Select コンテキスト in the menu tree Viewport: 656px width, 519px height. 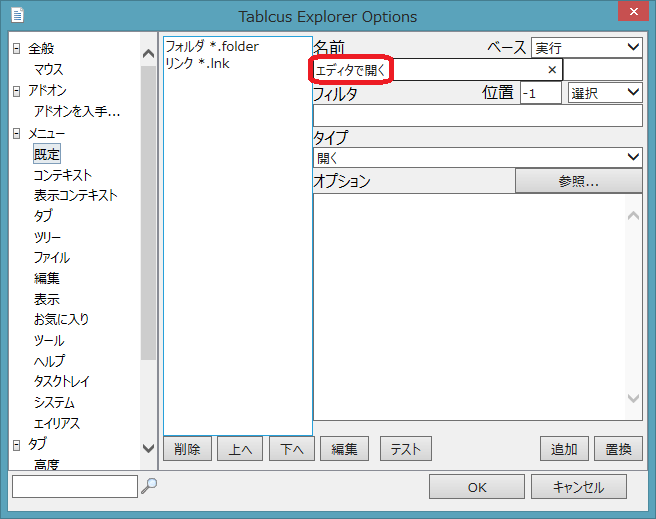pos(62,175)
